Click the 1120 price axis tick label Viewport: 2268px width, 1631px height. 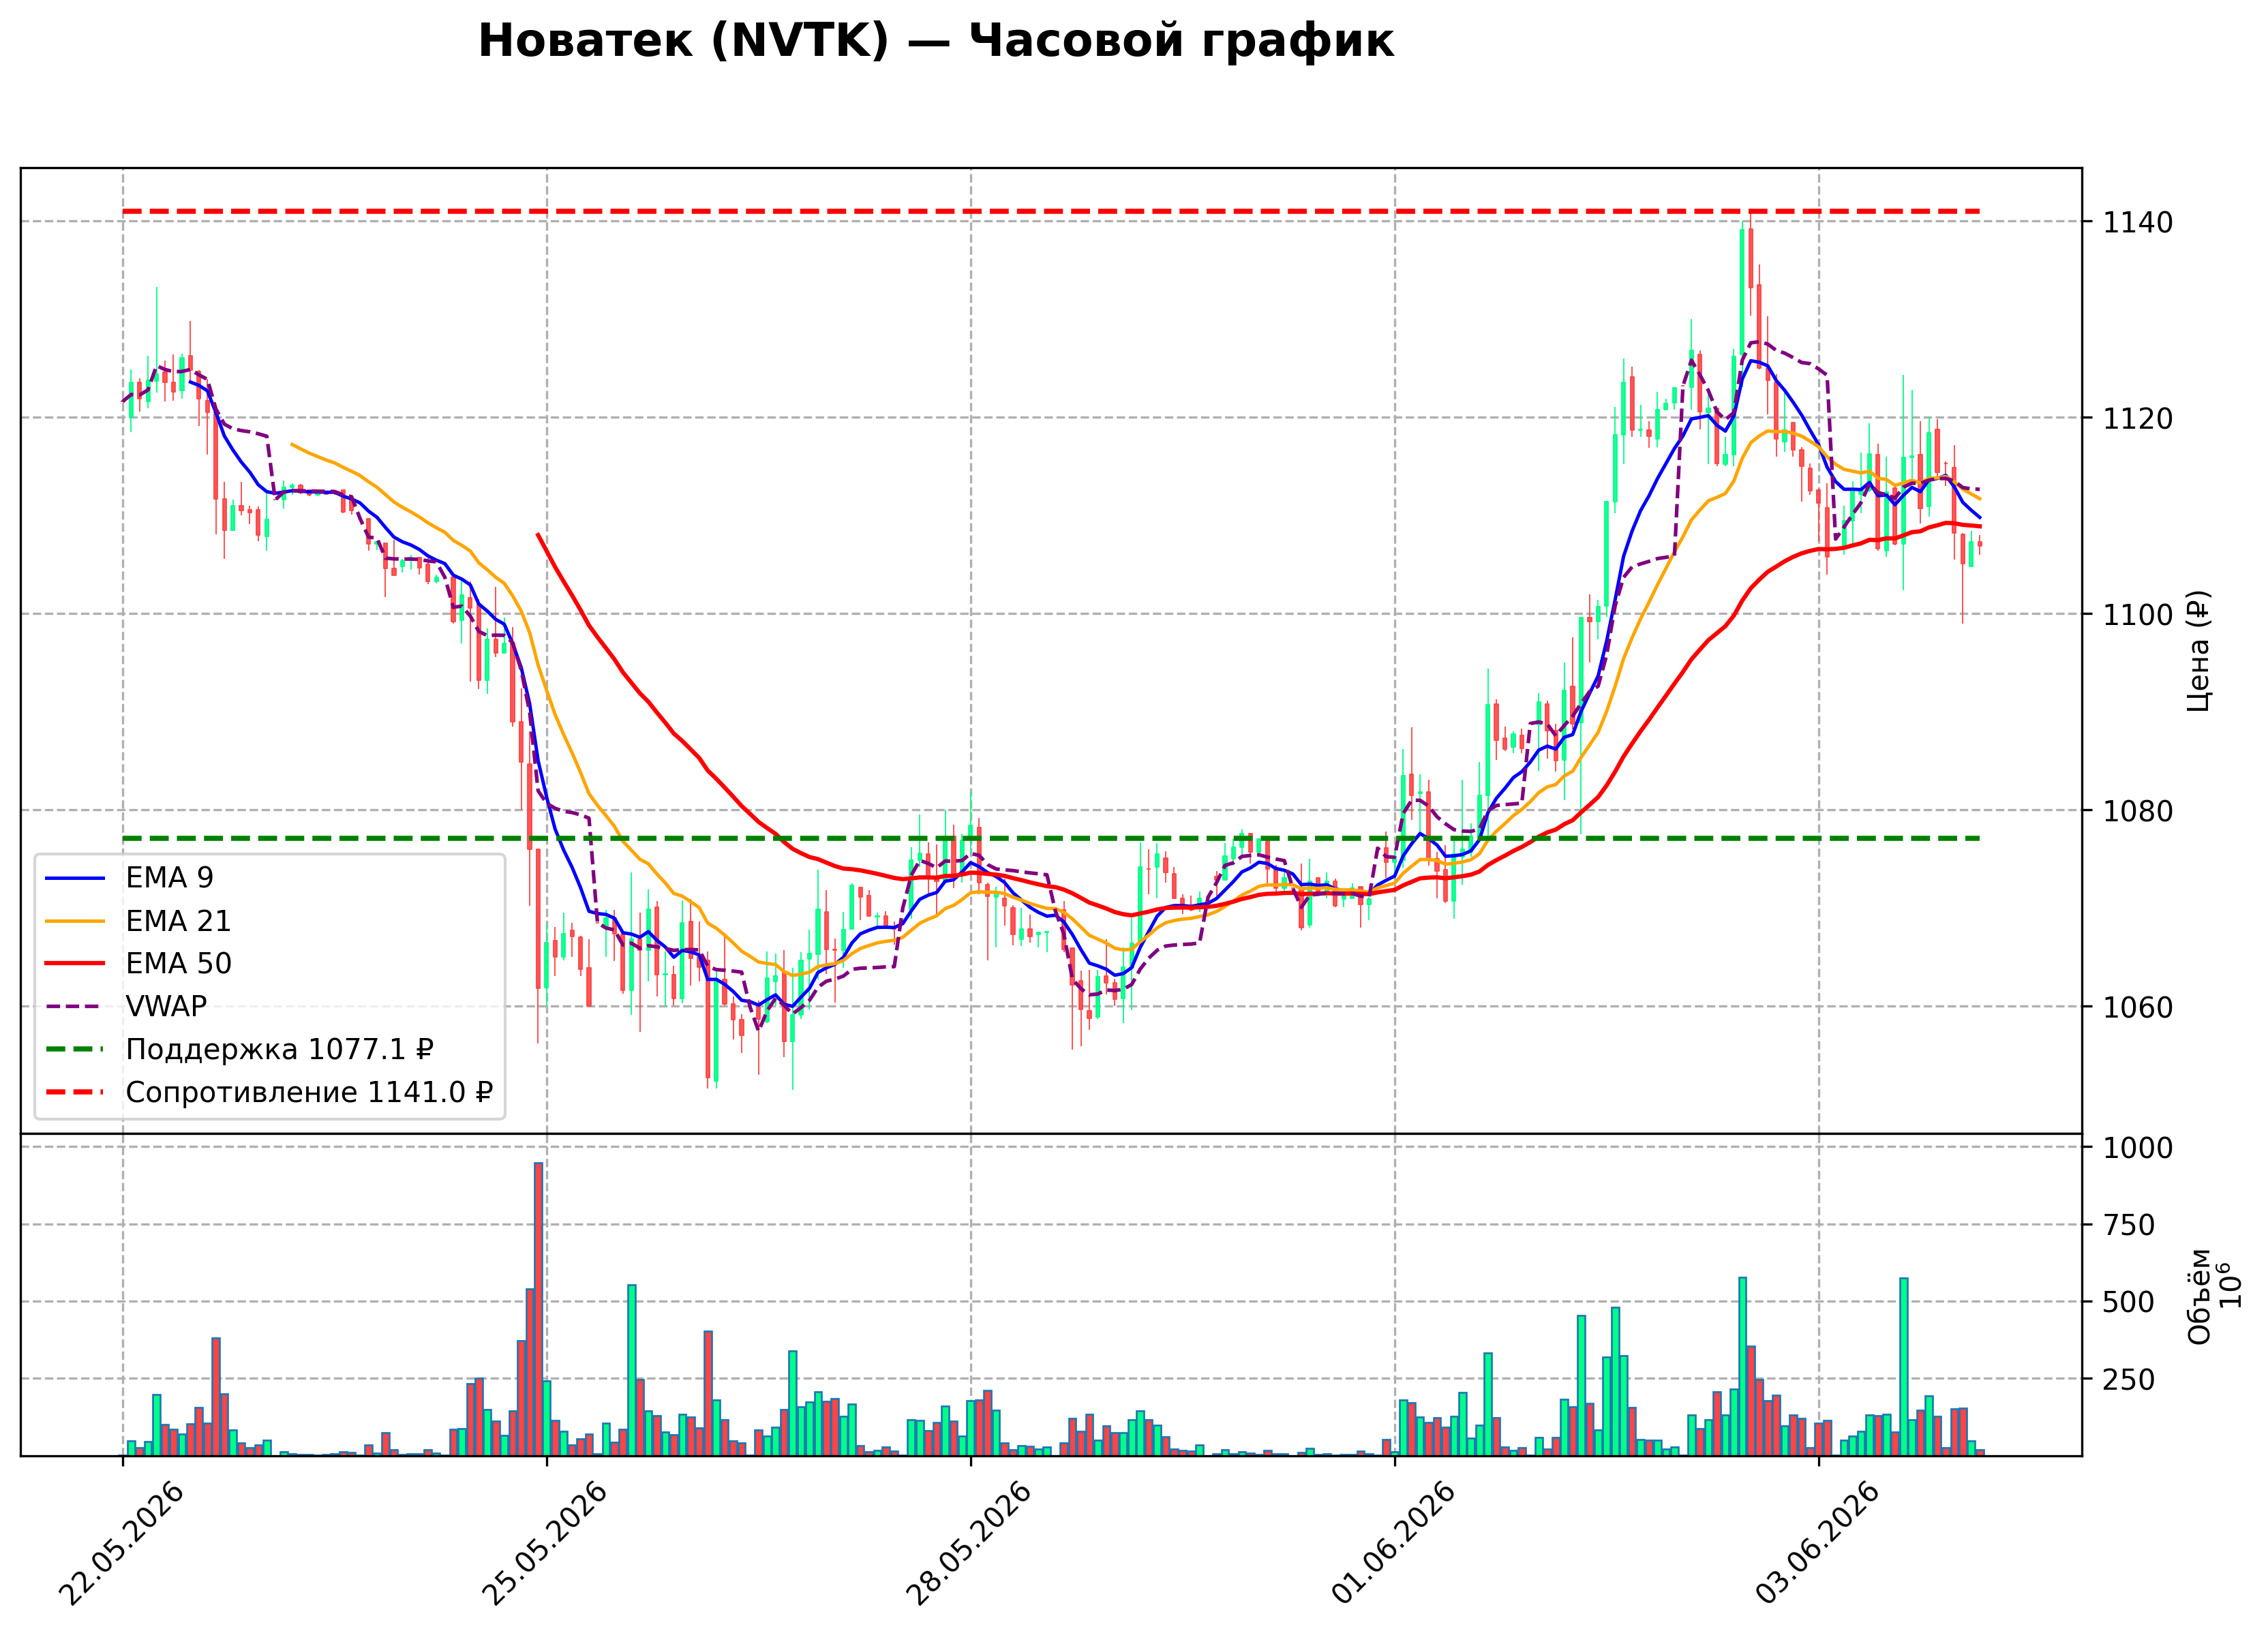pyautogui.click(x=2137, y=418)
